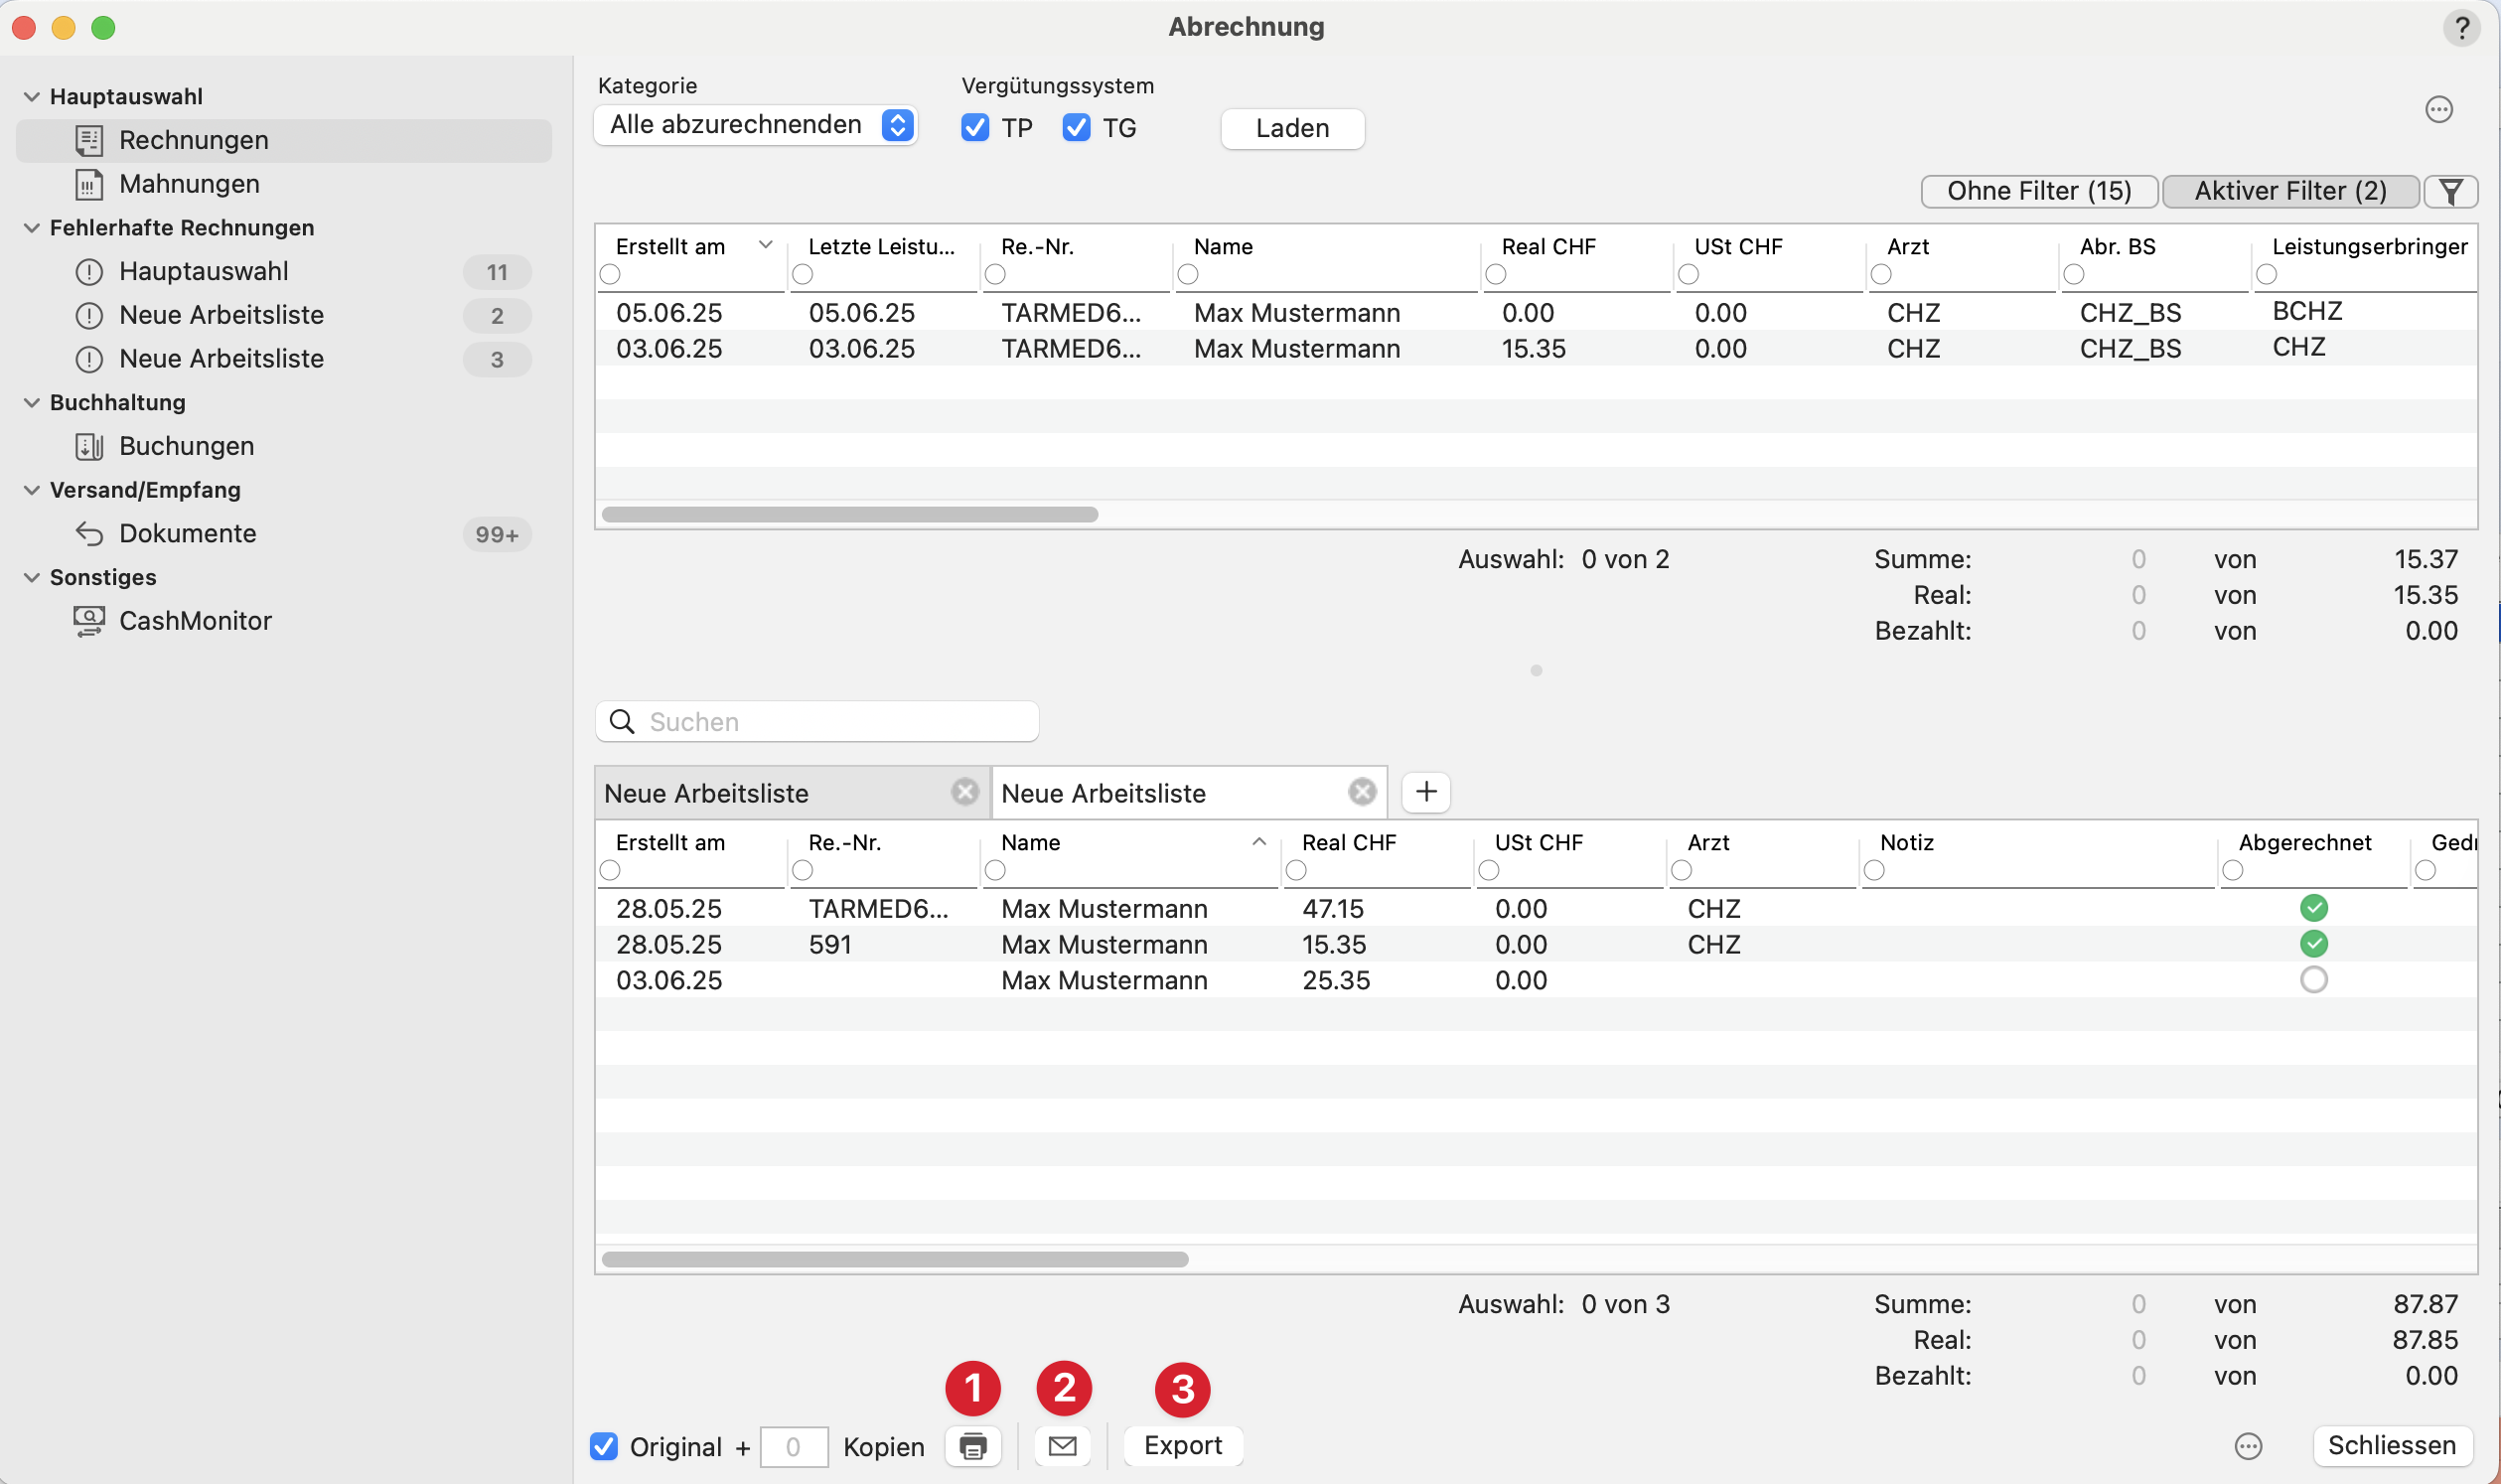Close the second Neue Arbeitsliste tab
This screenshot has width=2501, height=1484.
(x=1361, y=792)
